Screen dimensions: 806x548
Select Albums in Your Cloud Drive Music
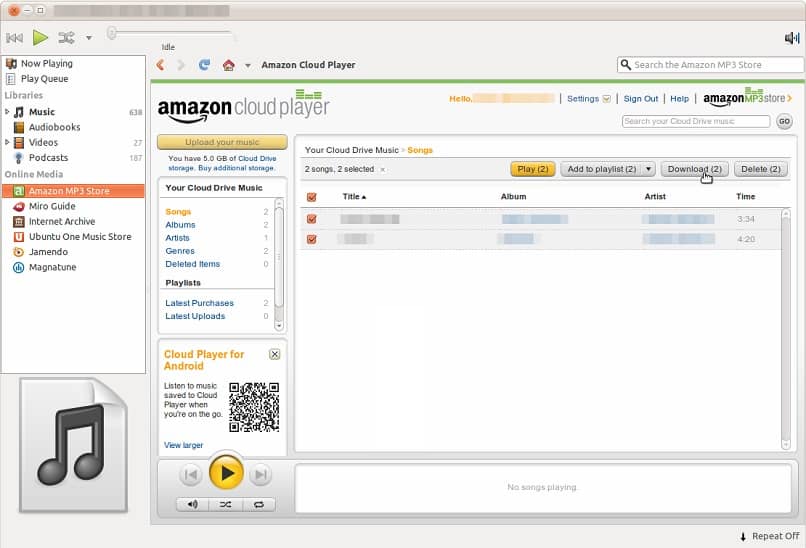[x=180, y=225]
